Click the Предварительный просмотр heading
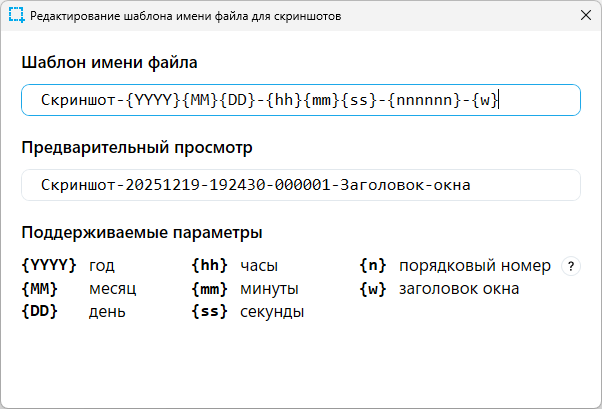The width and height of the screenshot is (602, 409). 137,148
